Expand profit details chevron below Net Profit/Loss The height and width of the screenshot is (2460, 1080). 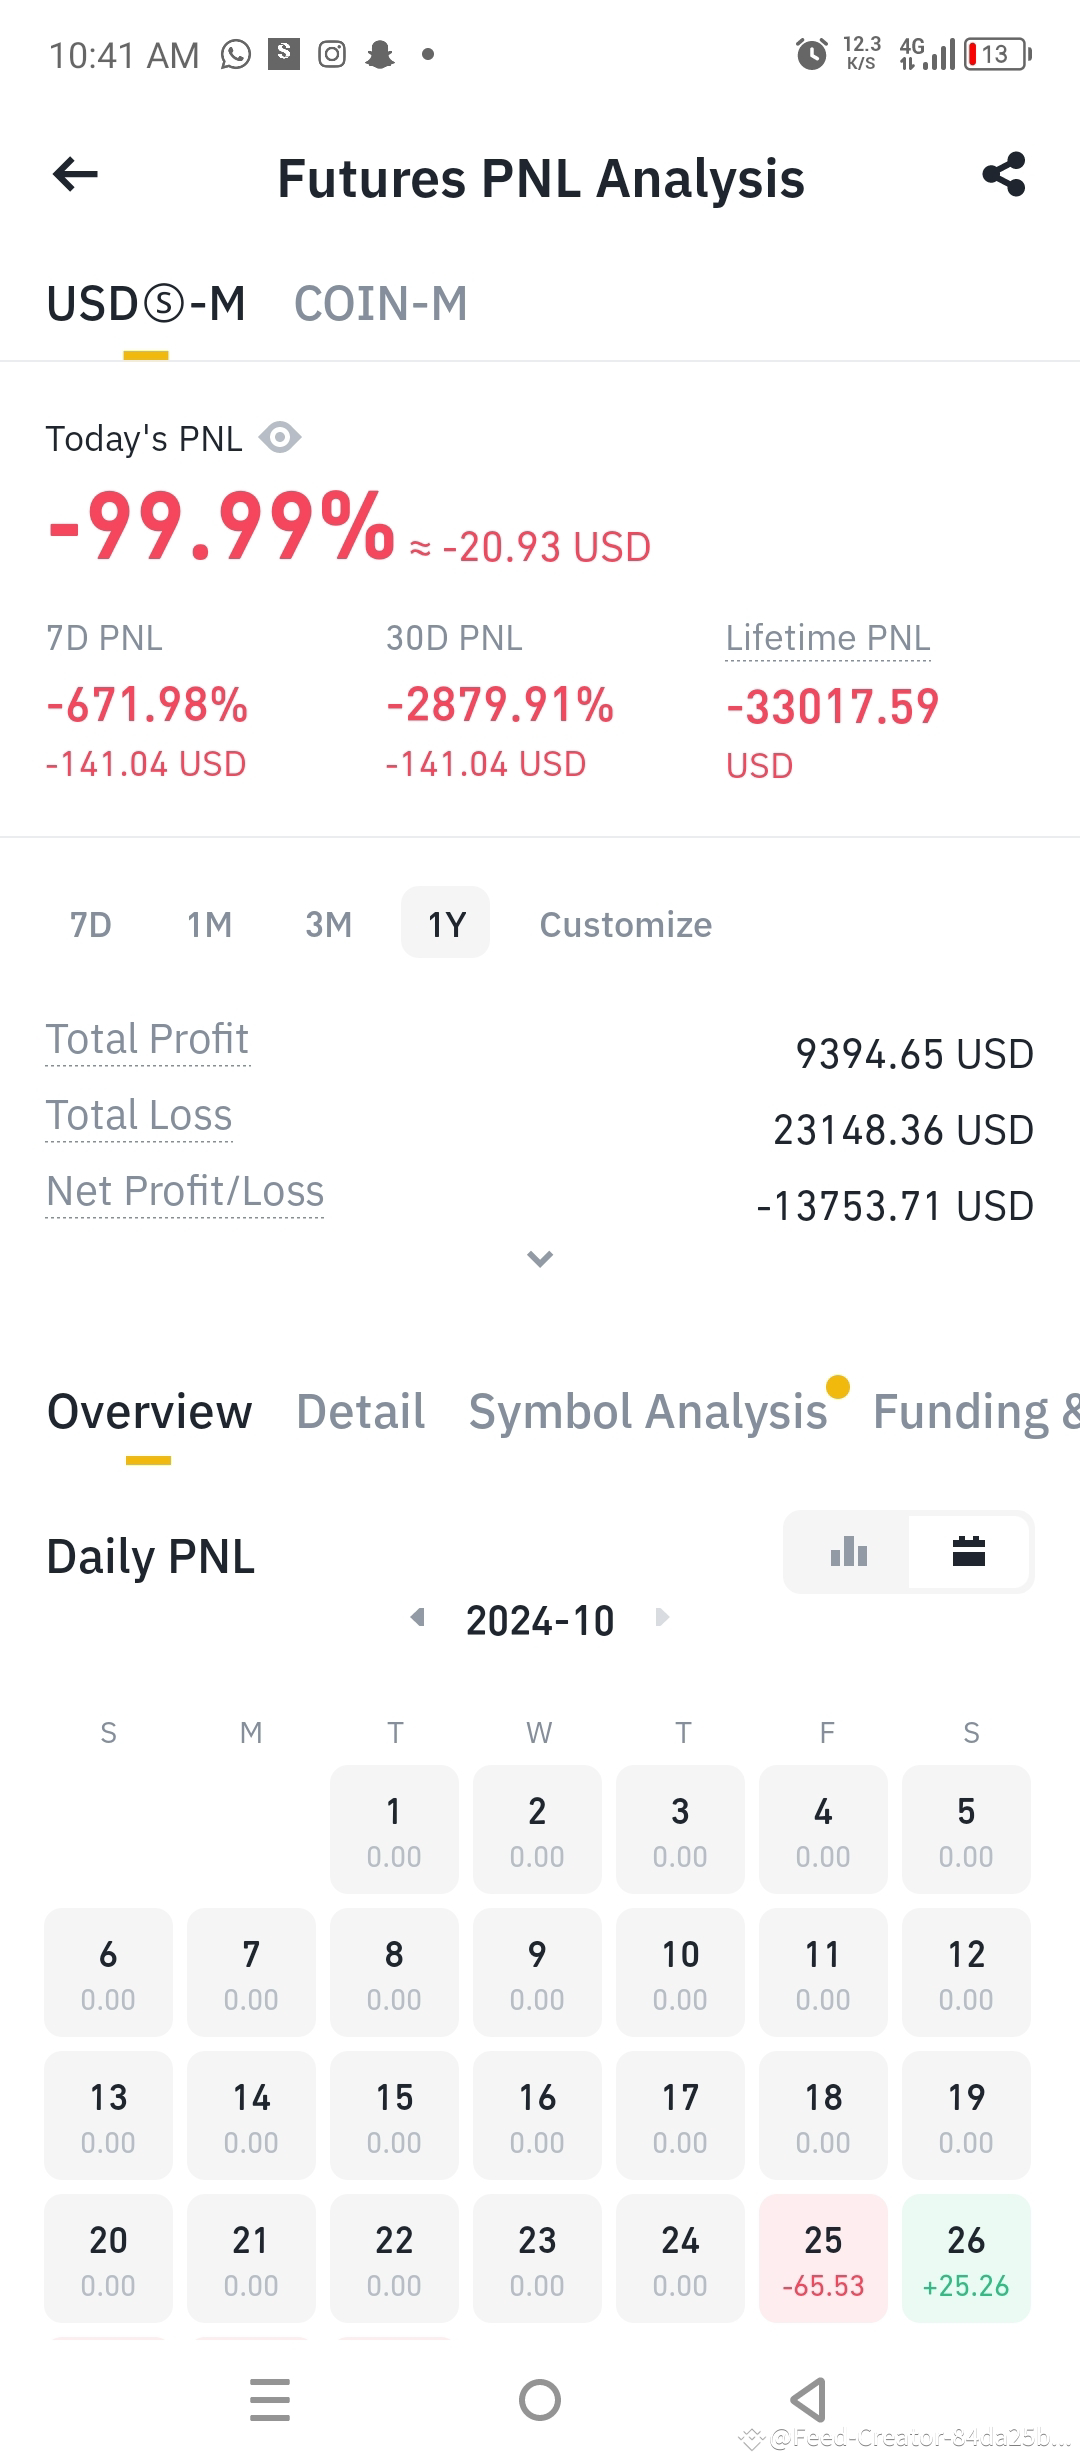(540, 1259)
